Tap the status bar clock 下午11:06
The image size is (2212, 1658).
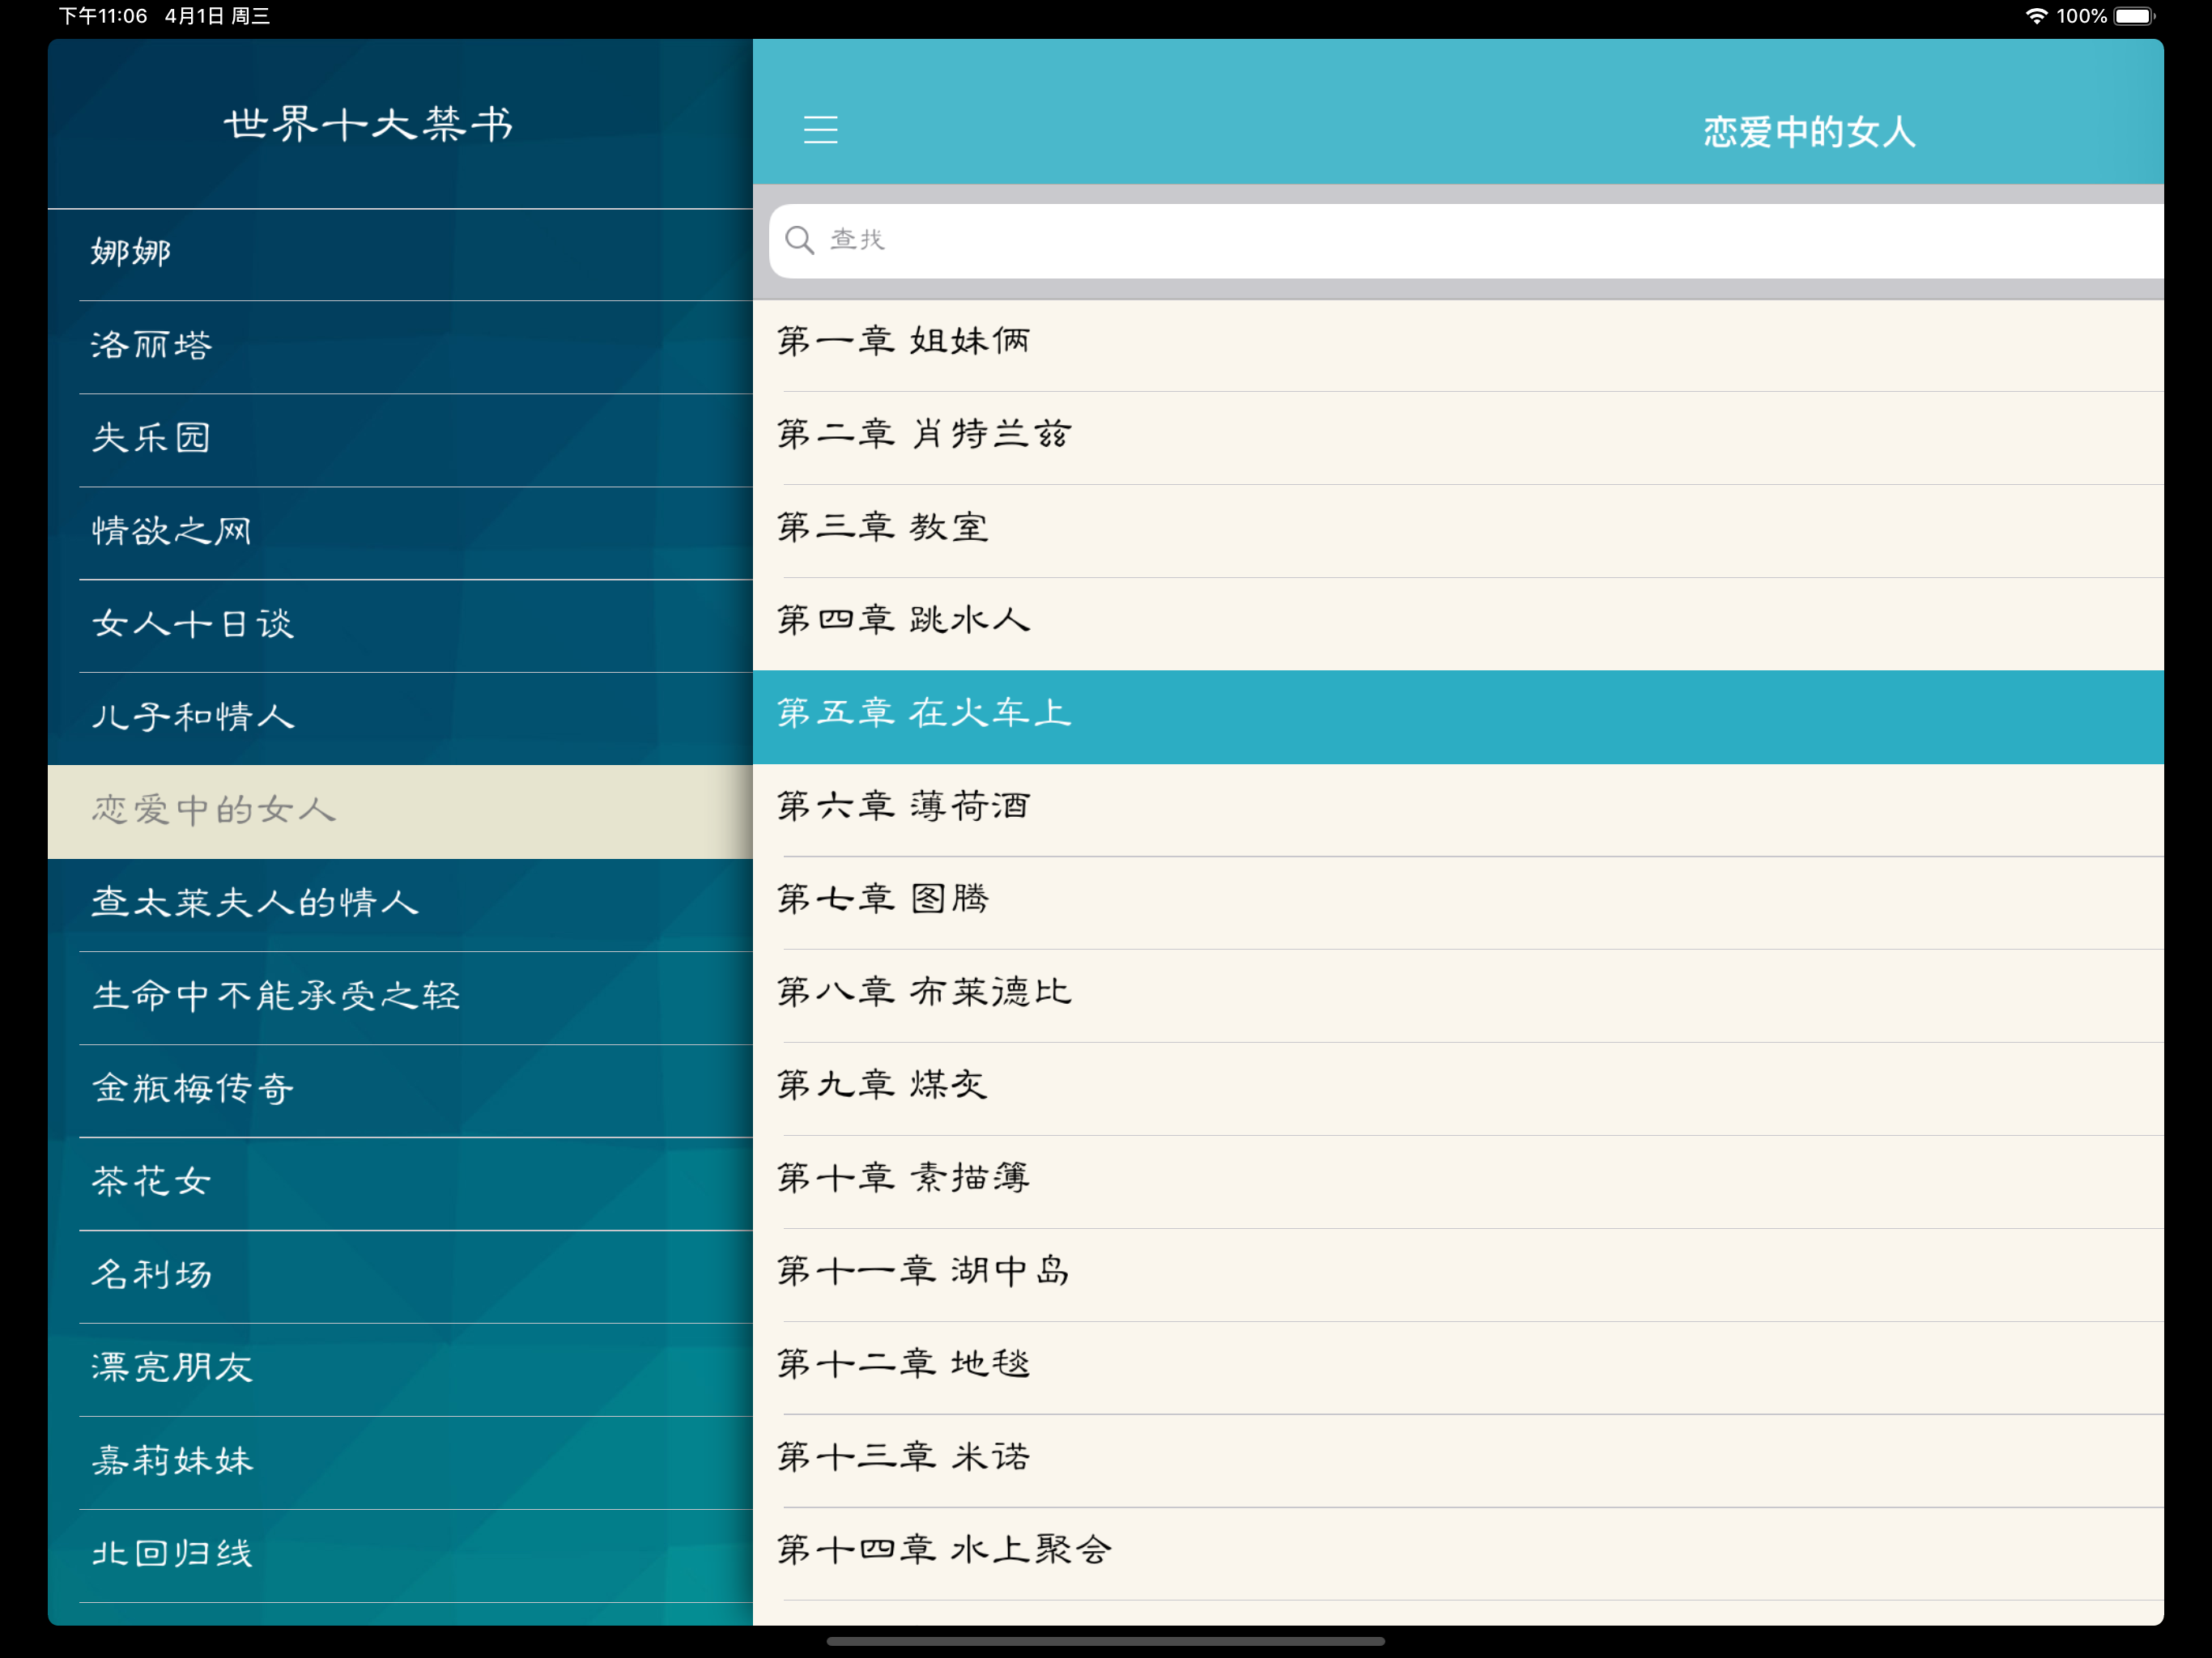click(103, 16)
